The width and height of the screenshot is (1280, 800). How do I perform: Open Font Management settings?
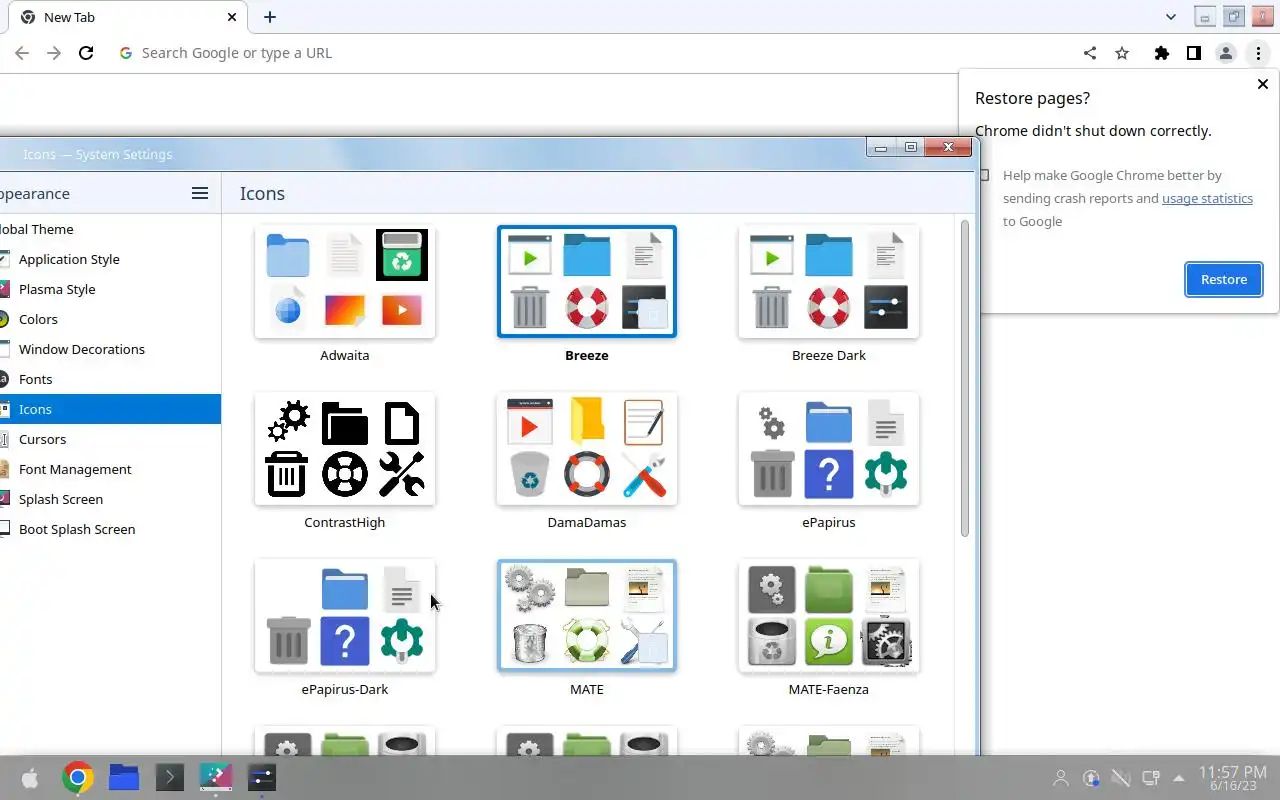pos(110,469)
